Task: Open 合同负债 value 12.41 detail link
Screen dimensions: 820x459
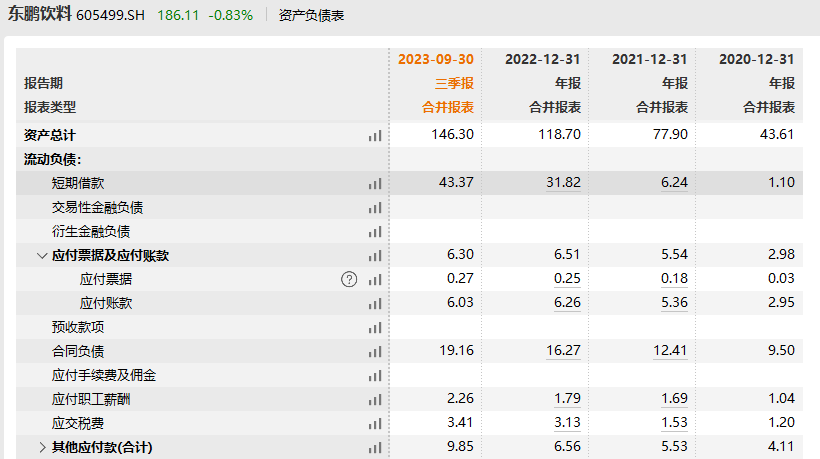Action: pos(670,351)
